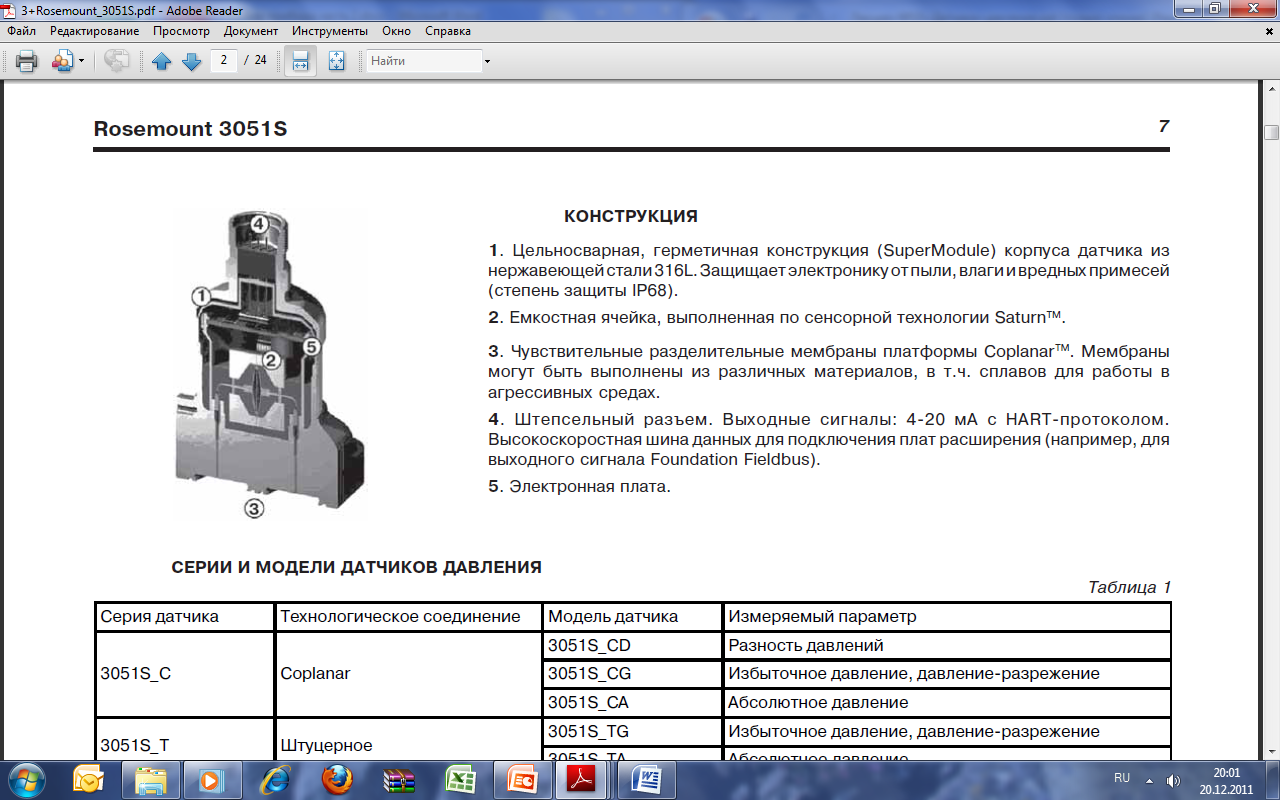This screenshot has height=800, width=1280.
Task: Toggle Fit One Full Page icon
Action: click(x=337, y=61)
